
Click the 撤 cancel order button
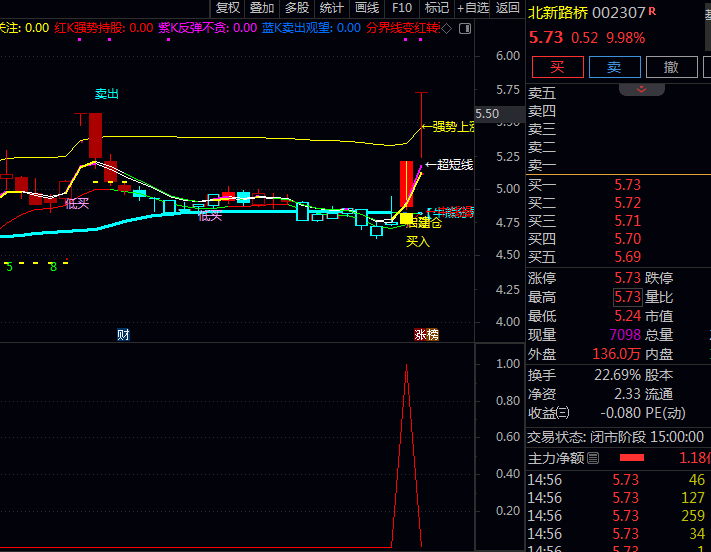pyautogui.click(x=672, y=67)
